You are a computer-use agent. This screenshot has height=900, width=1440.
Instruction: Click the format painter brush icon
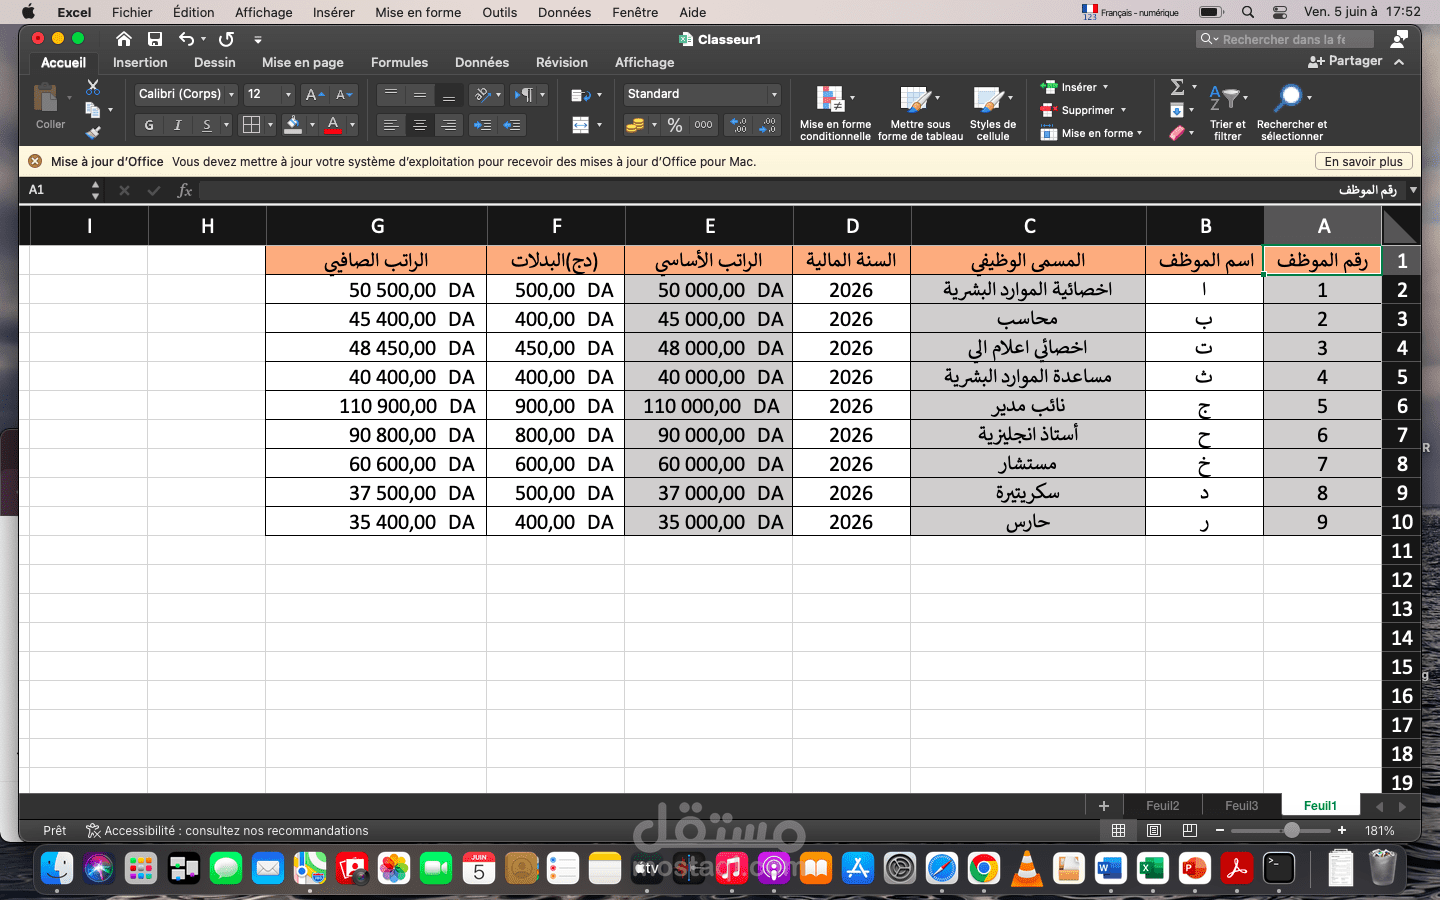tap(93, 131)
